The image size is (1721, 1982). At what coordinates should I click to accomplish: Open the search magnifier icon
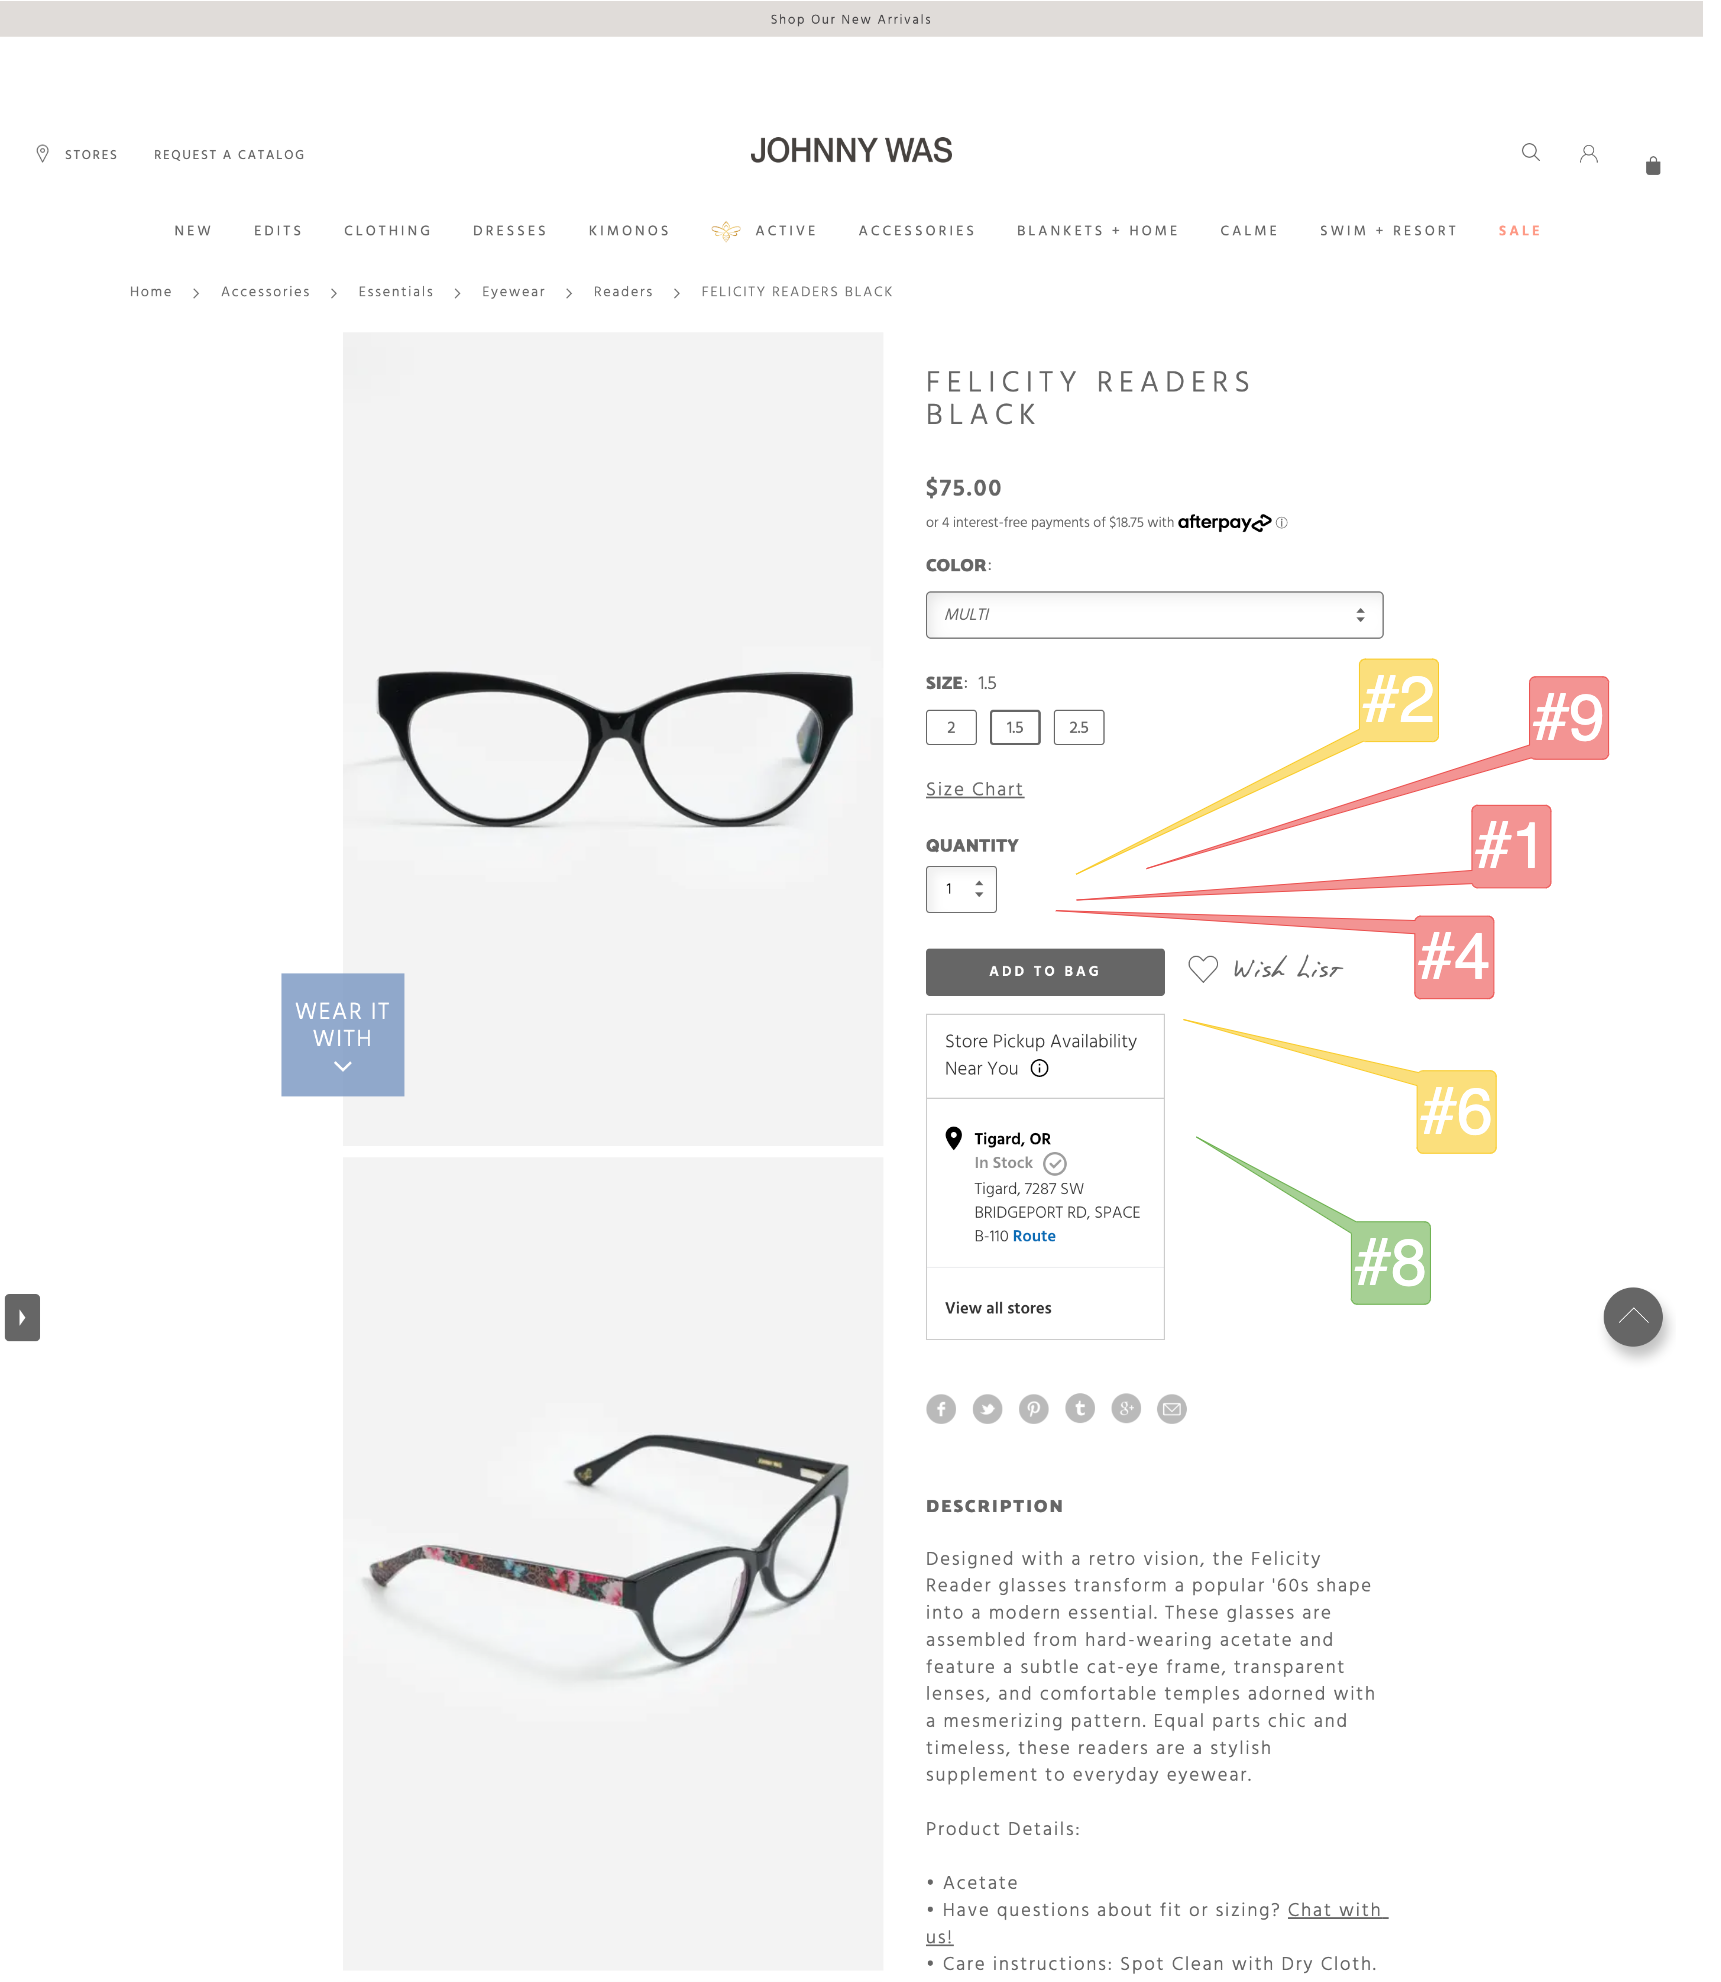point(1530,152)
